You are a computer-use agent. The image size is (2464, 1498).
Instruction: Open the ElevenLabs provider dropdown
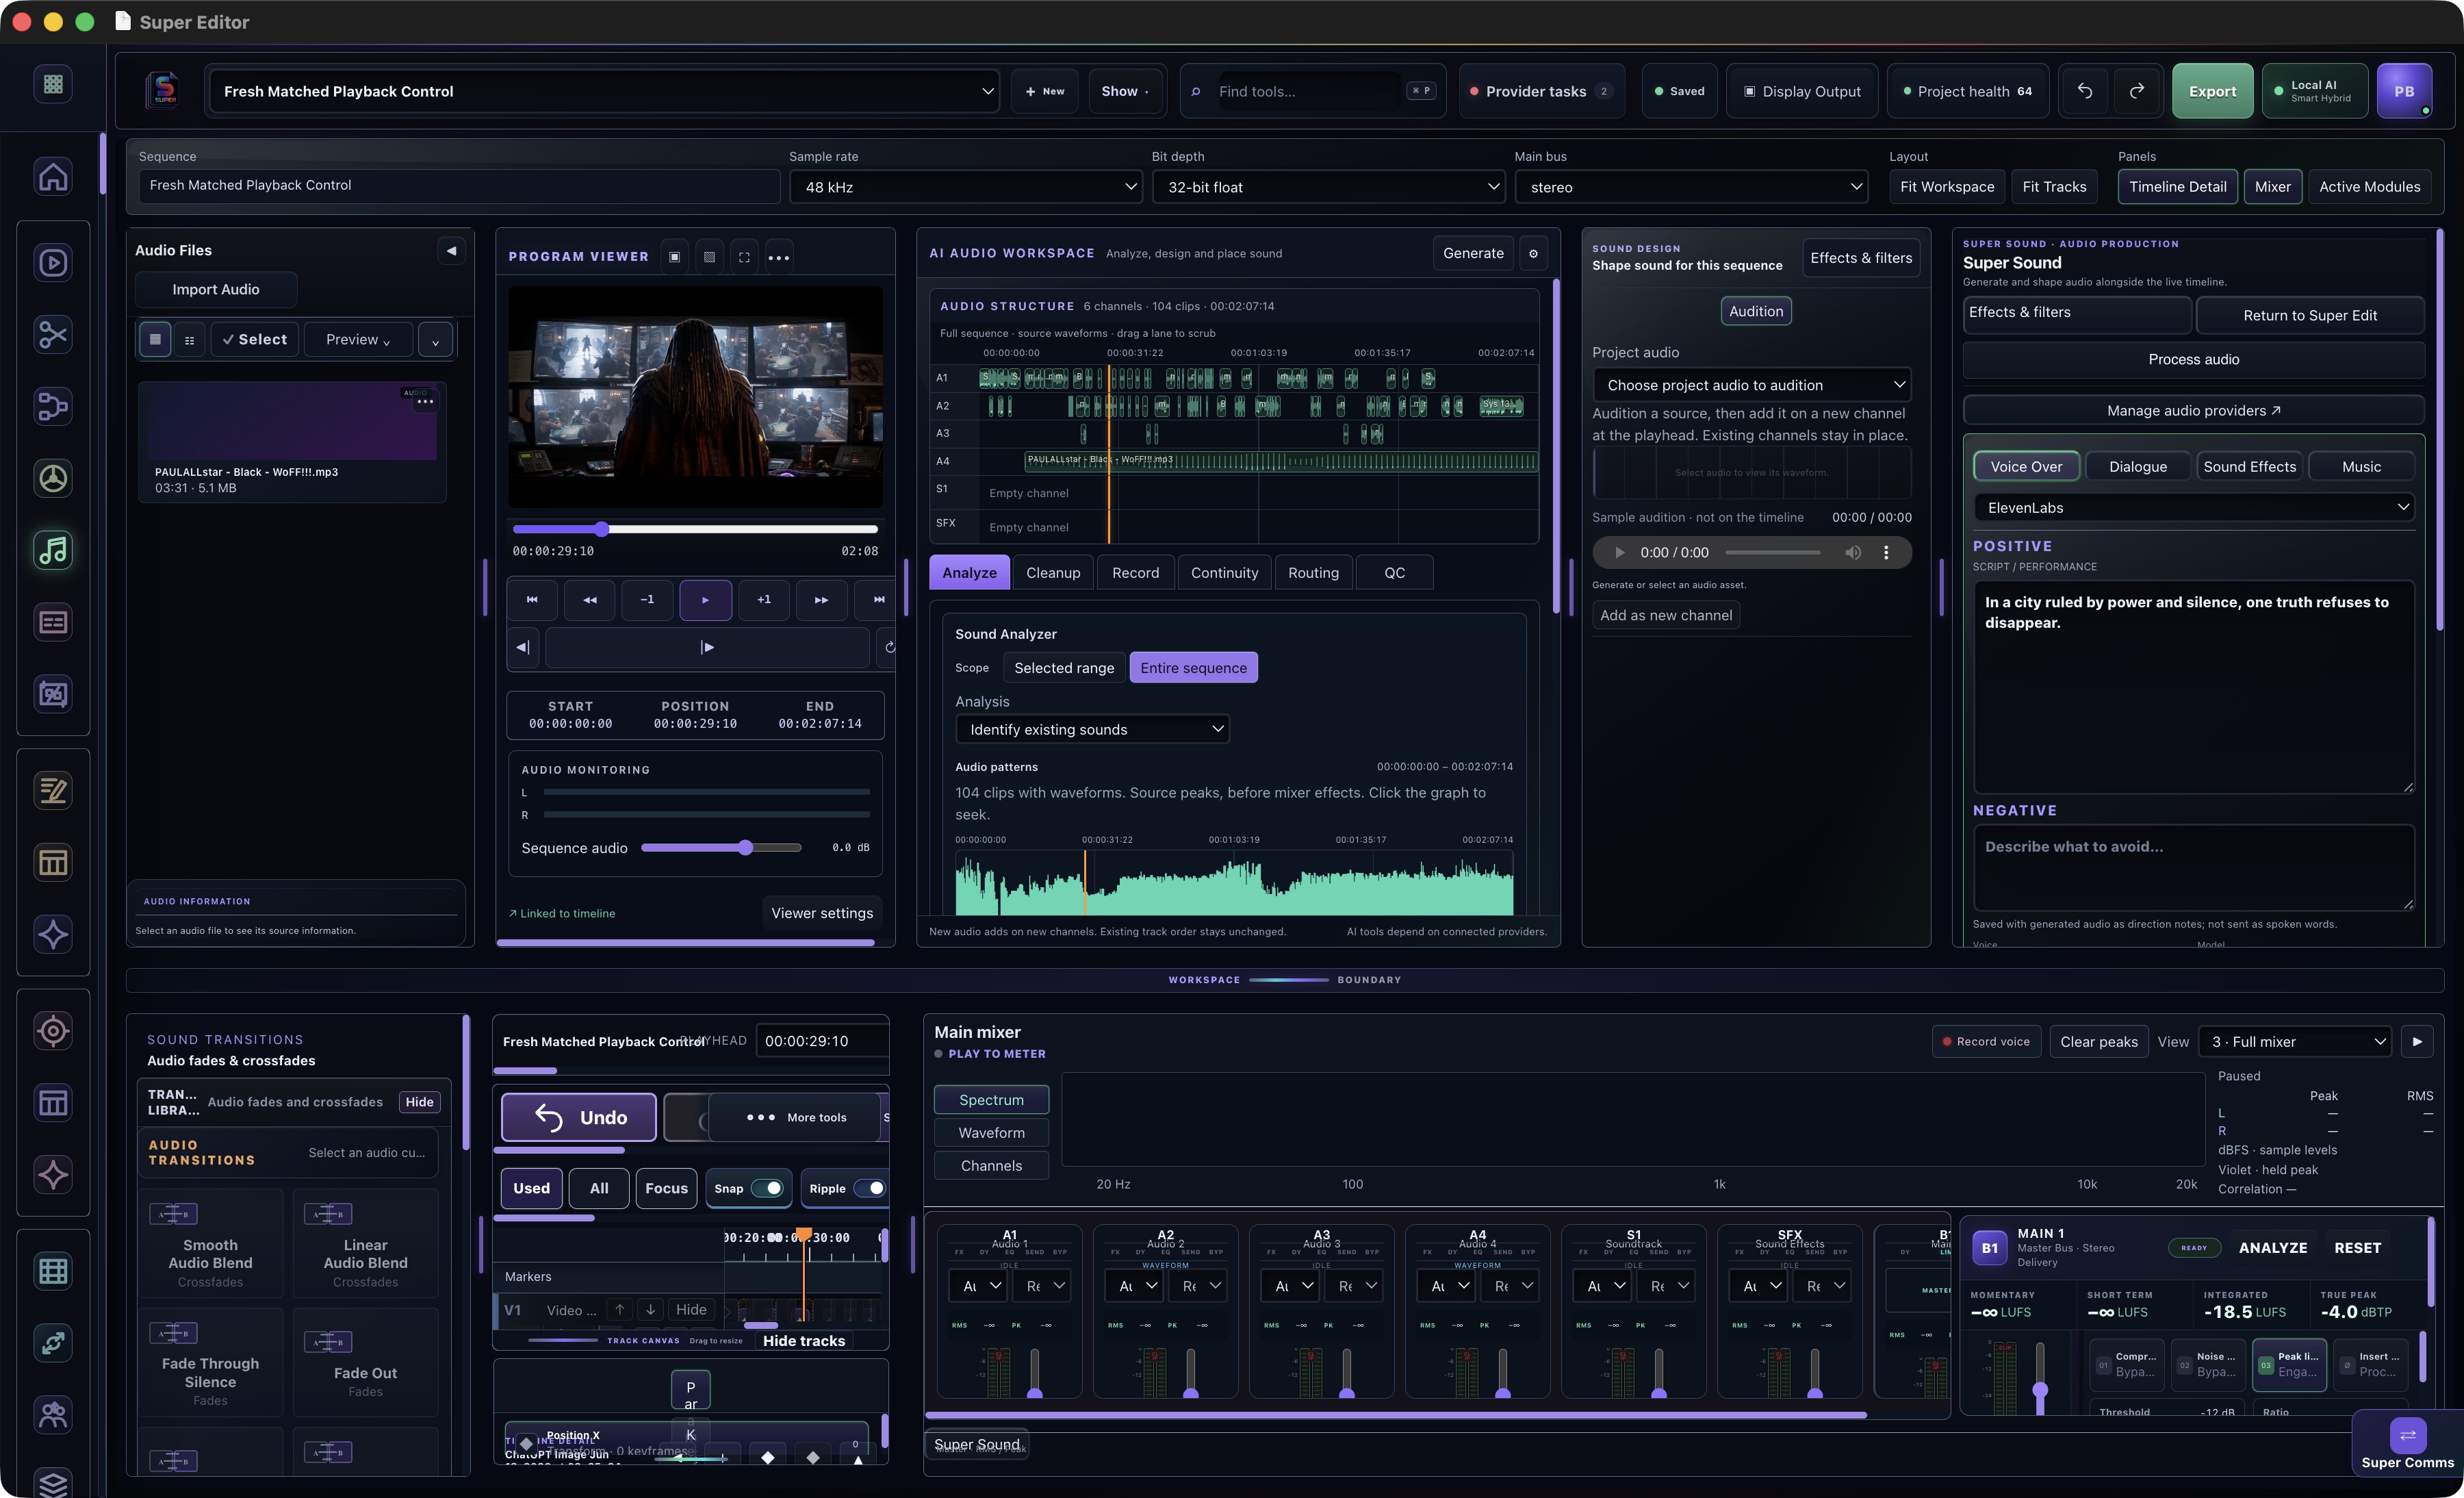[2194, 507]
